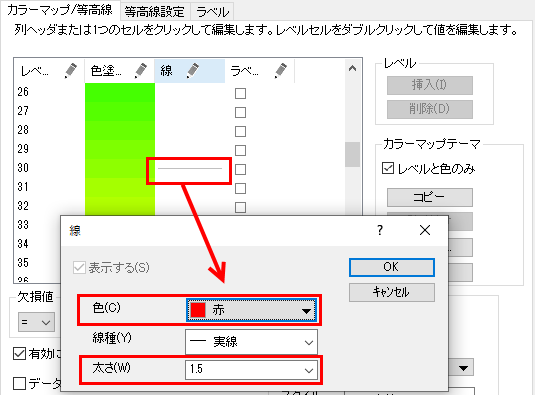Toggle label checkbox for level 27
Screen dimensions: 535x395
pyautogui.click(x=241, y=112)
